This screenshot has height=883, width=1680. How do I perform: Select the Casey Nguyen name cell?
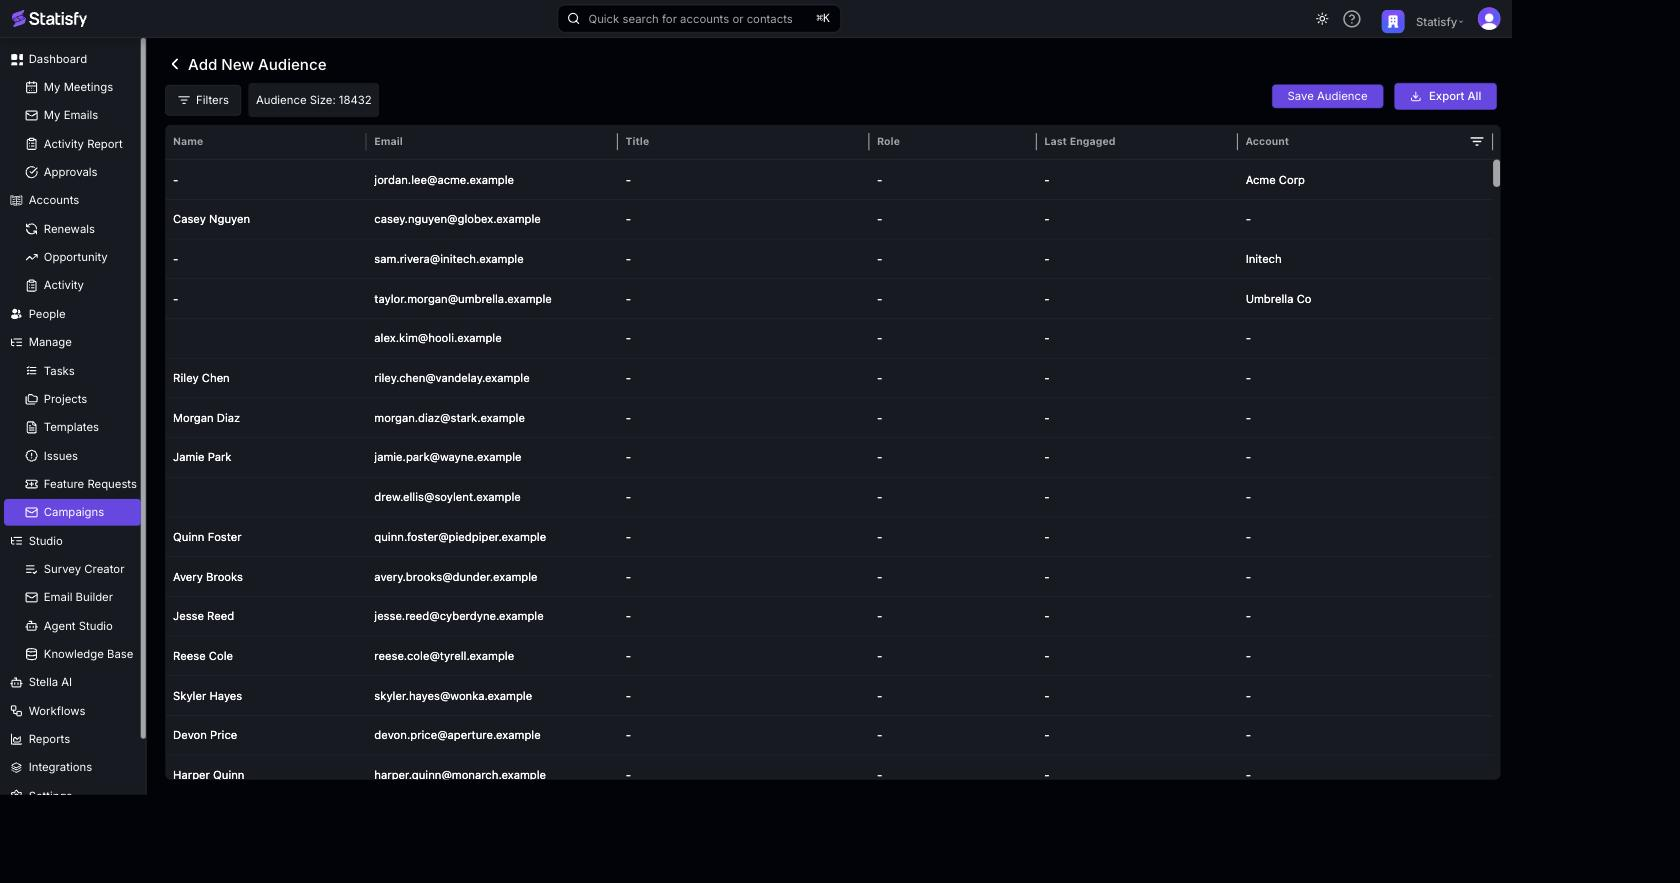[x=211, y=219]
